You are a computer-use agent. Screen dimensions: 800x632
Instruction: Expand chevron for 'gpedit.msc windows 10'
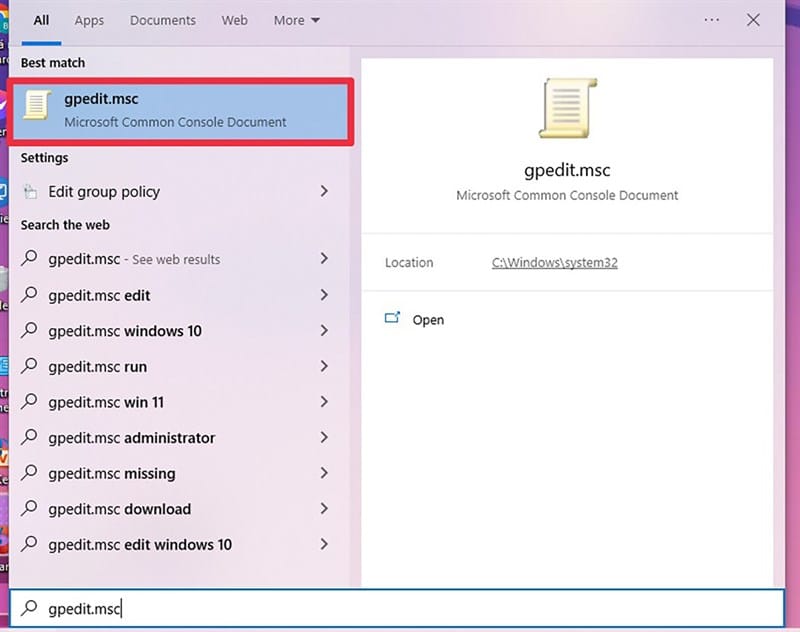pyautogui.click(x=324, y=330)
